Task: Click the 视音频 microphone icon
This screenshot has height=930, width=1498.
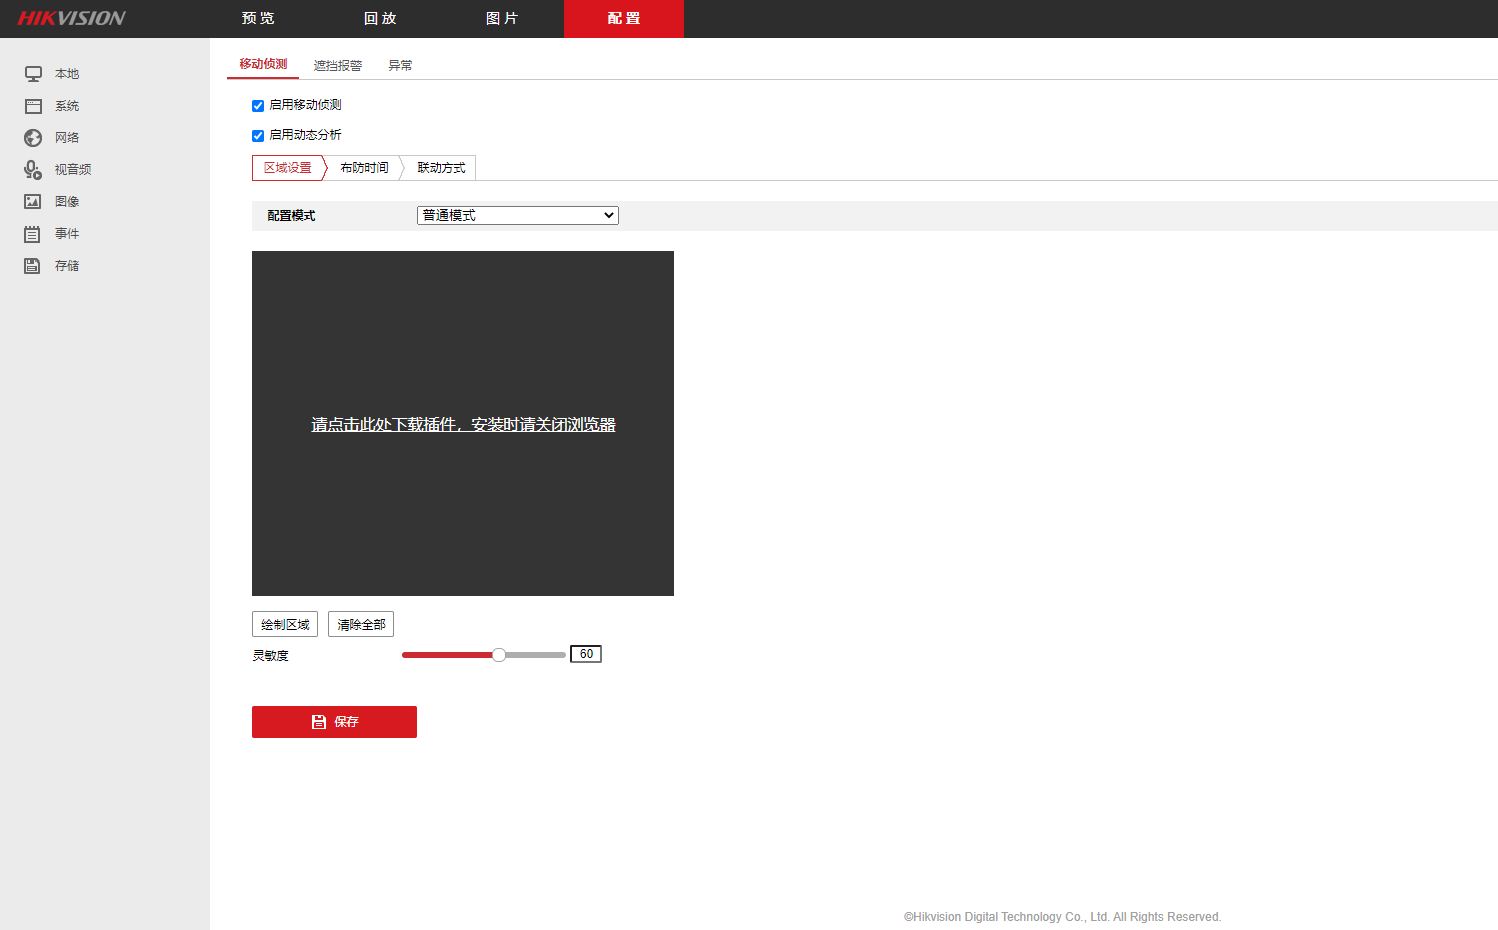Action: (33, 170)
